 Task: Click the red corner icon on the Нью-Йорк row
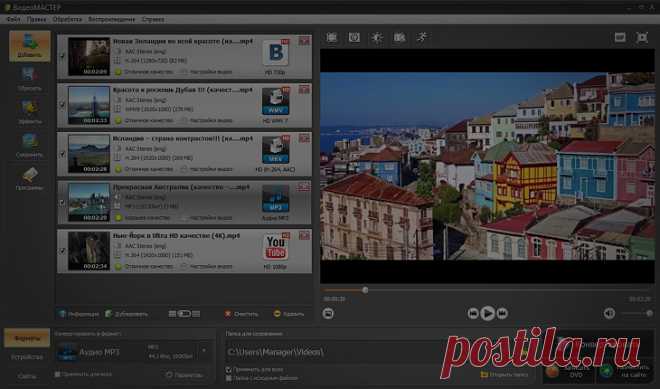[x=304, y=235]
